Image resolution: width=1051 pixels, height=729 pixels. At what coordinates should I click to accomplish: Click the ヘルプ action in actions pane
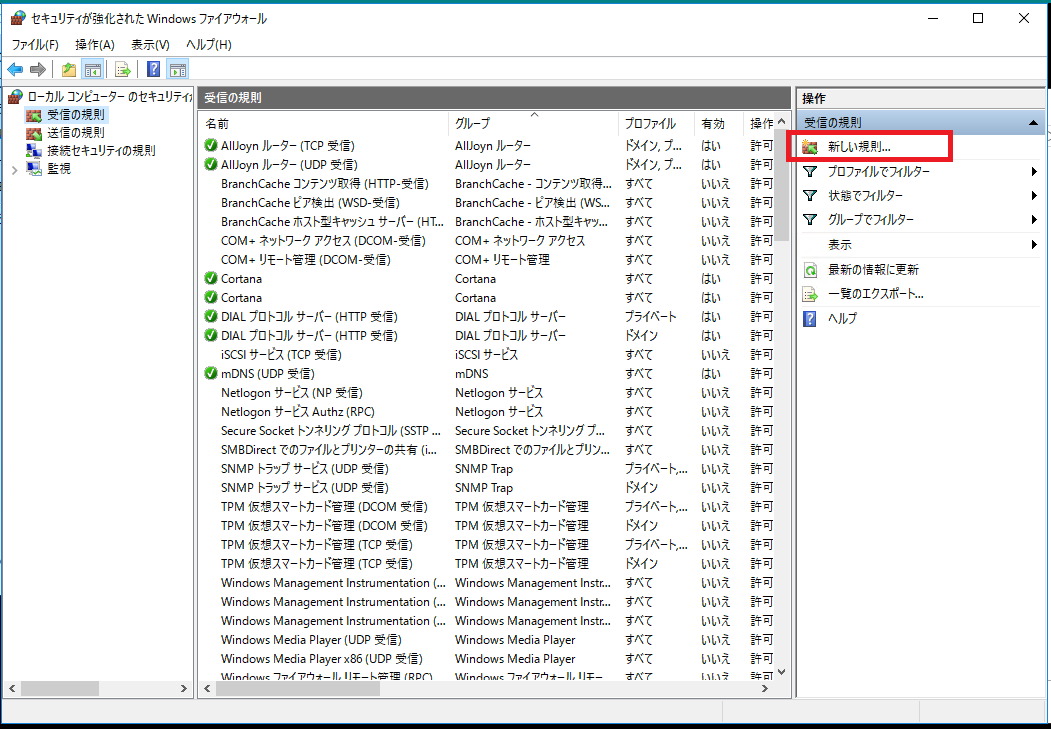pos(843,319)
